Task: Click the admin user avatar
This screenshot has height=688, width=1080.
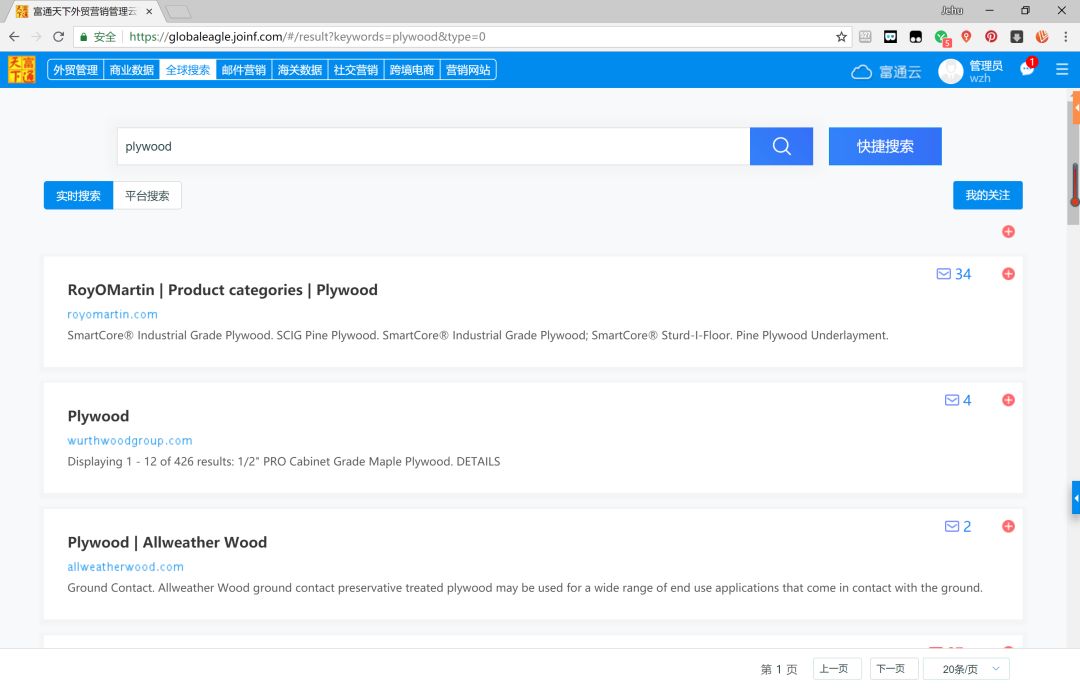Action: click(x=951, y=71)
